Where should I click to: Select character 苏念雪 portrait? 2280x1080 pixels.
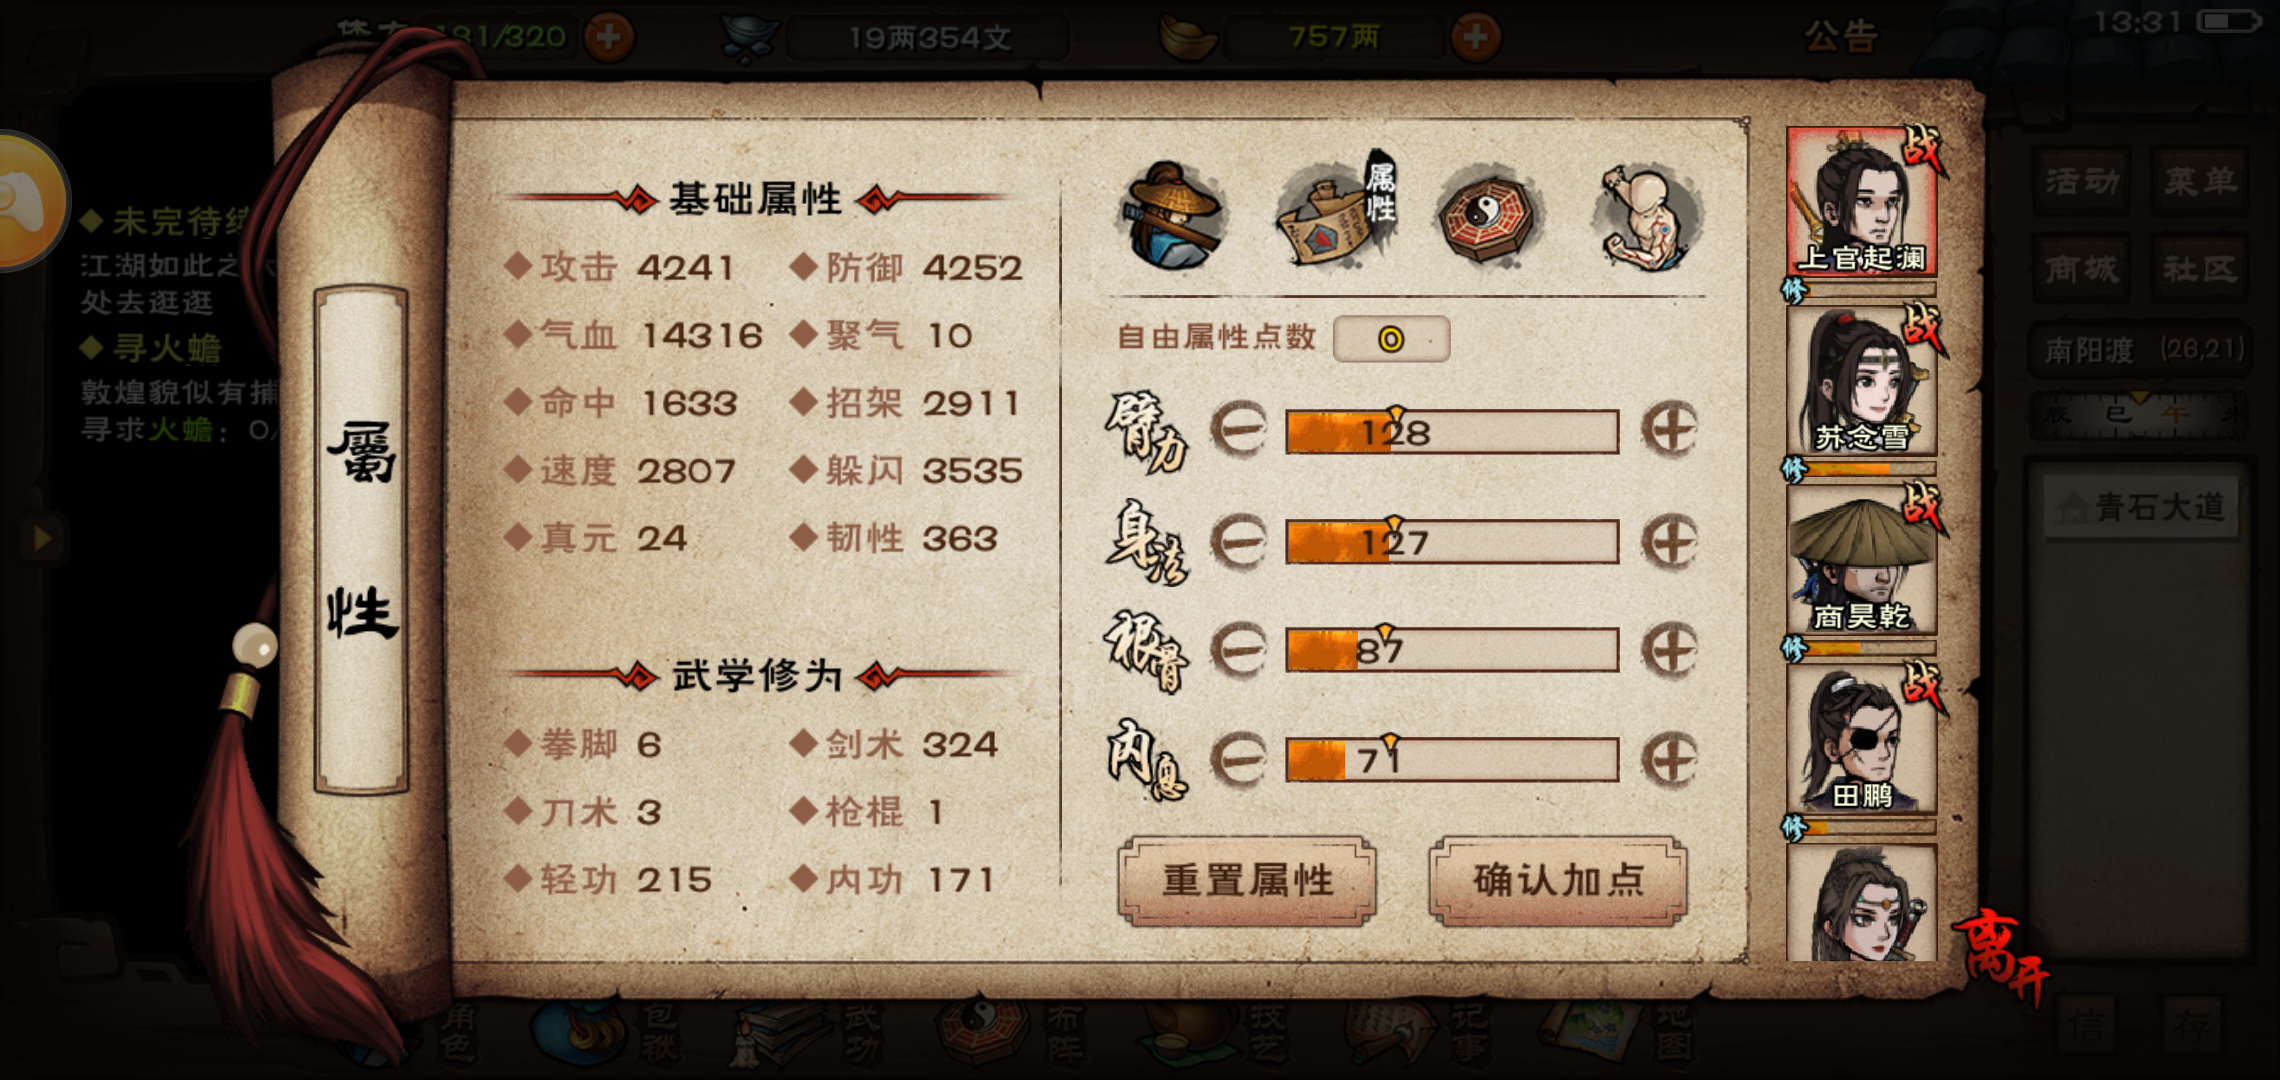pyautogui.click(x=1861, y=381)
